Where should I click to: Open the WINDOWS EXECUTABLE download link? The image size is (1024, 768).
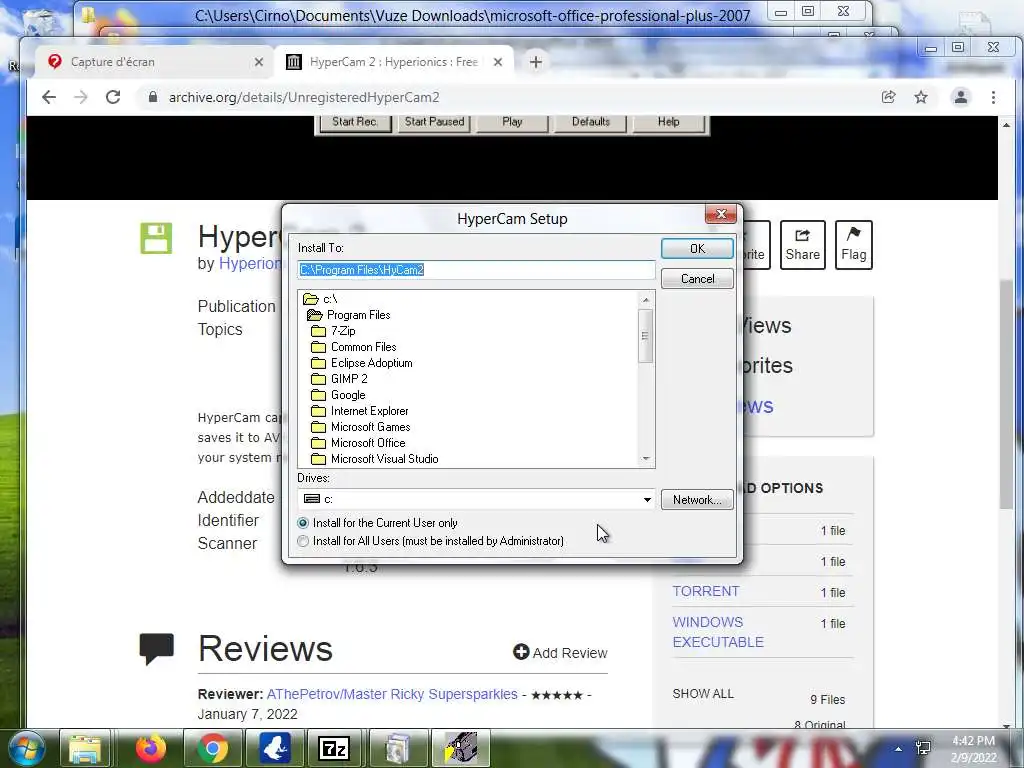[x=718, y=632]
